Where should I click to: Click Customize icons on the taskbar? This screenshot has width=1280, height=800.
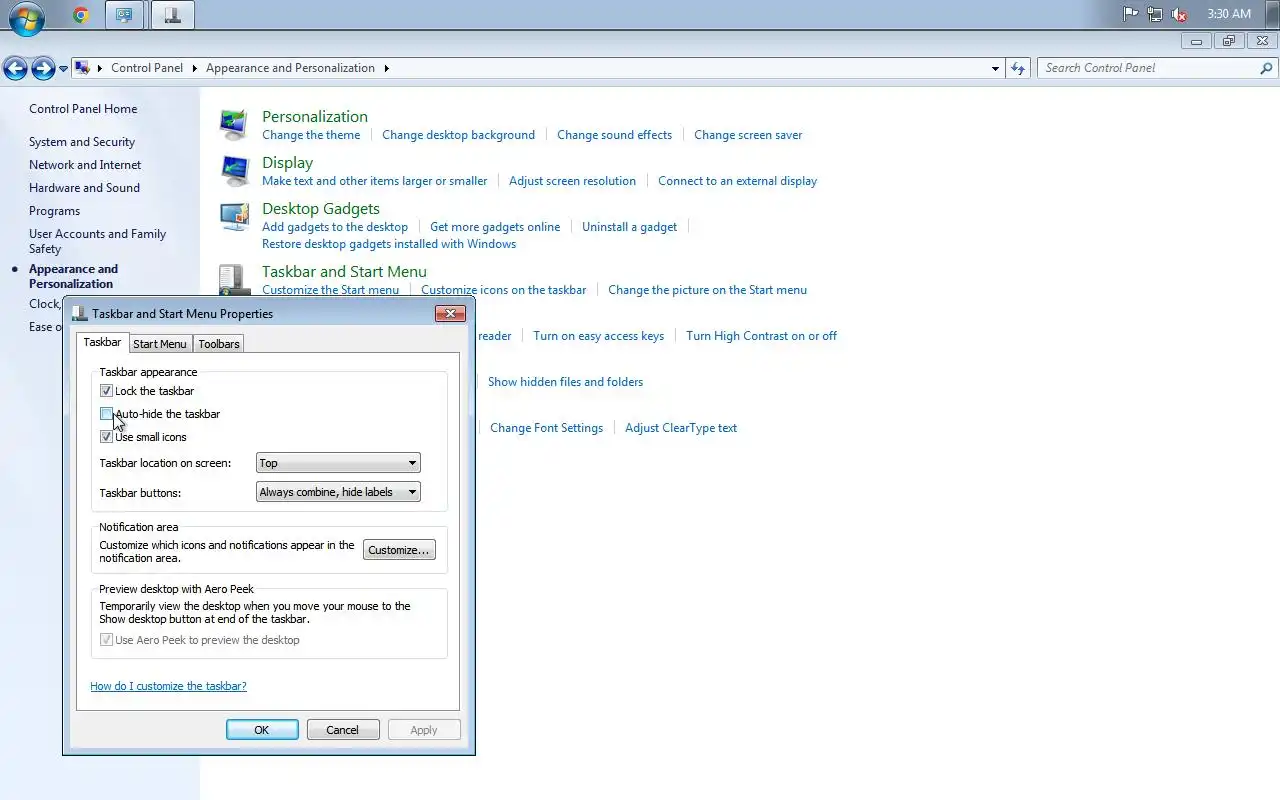click(504, 290)
